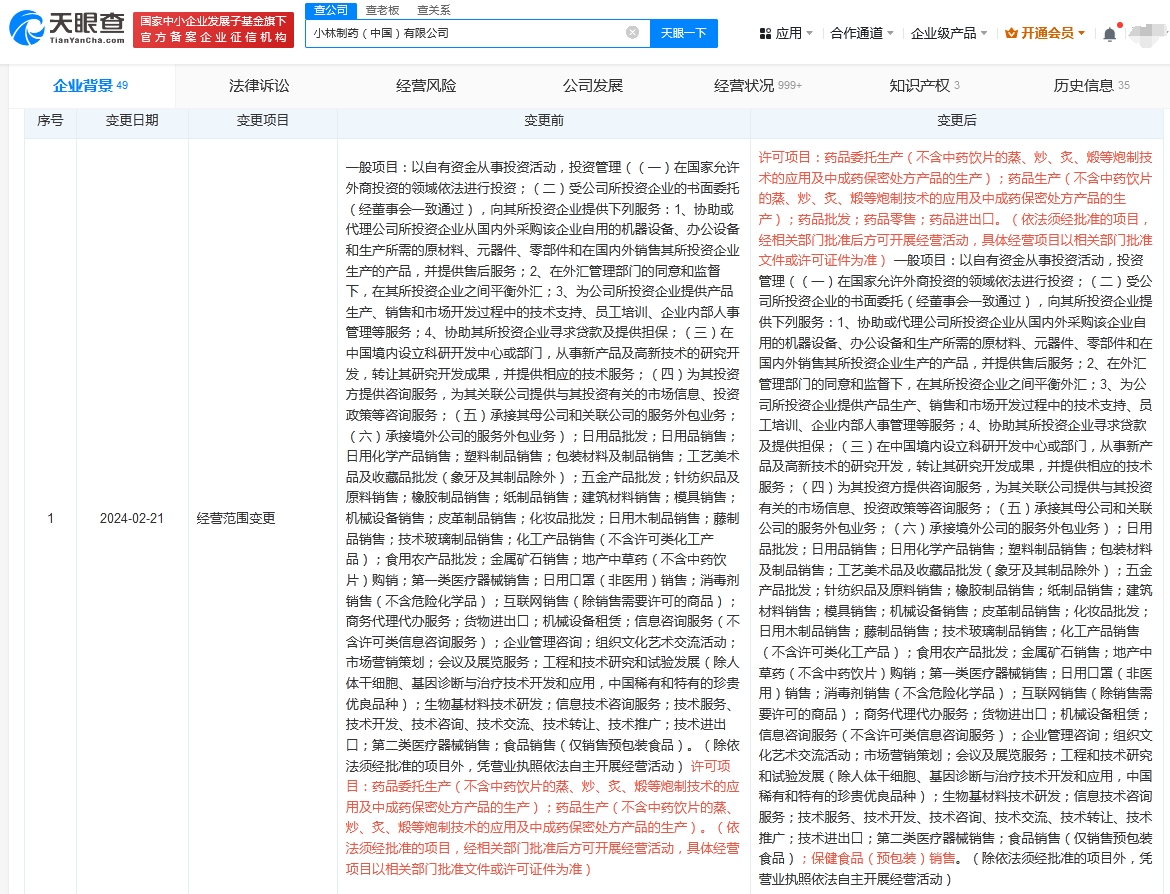Click the row number 1 cell
The width and height of the screenshot is (1170, 894).
pyautogui.click(x=51, y=518)
